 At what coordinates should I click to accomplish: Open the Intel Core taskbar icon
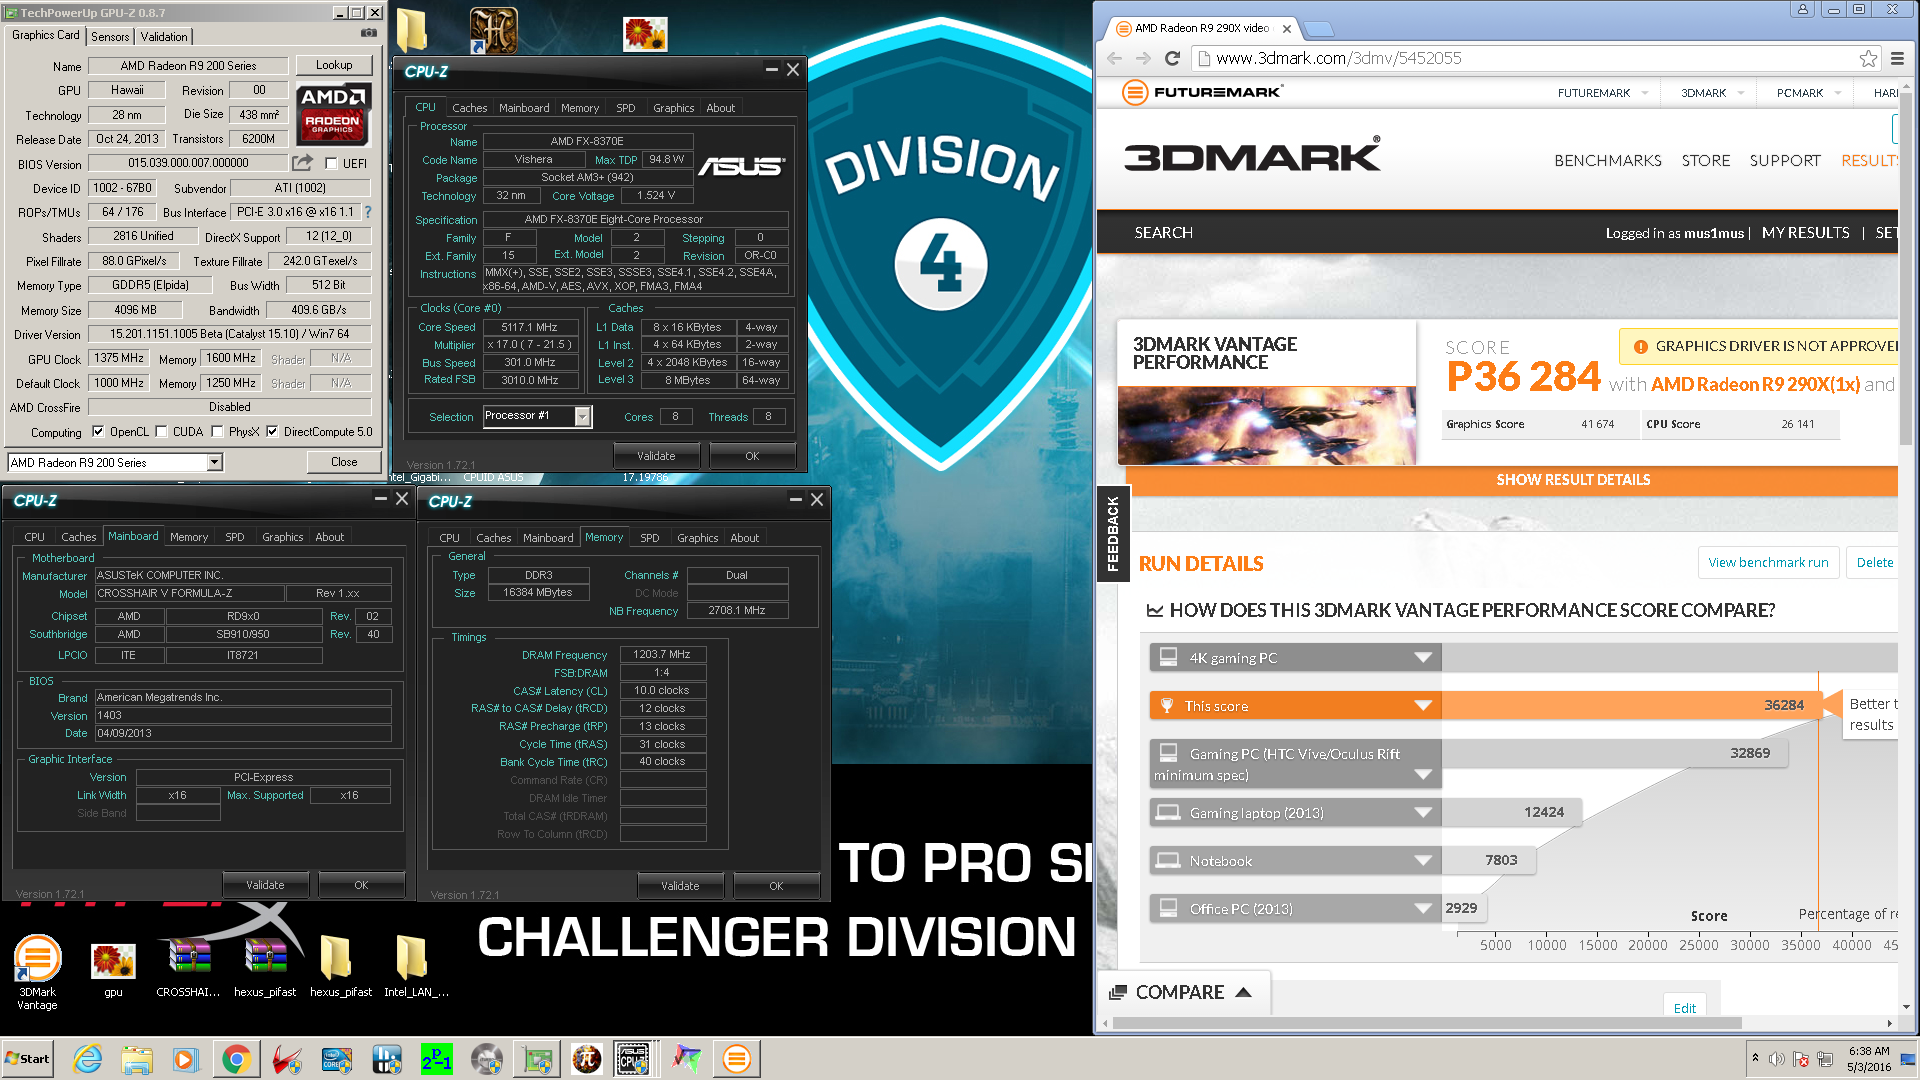coord(337,1059)
